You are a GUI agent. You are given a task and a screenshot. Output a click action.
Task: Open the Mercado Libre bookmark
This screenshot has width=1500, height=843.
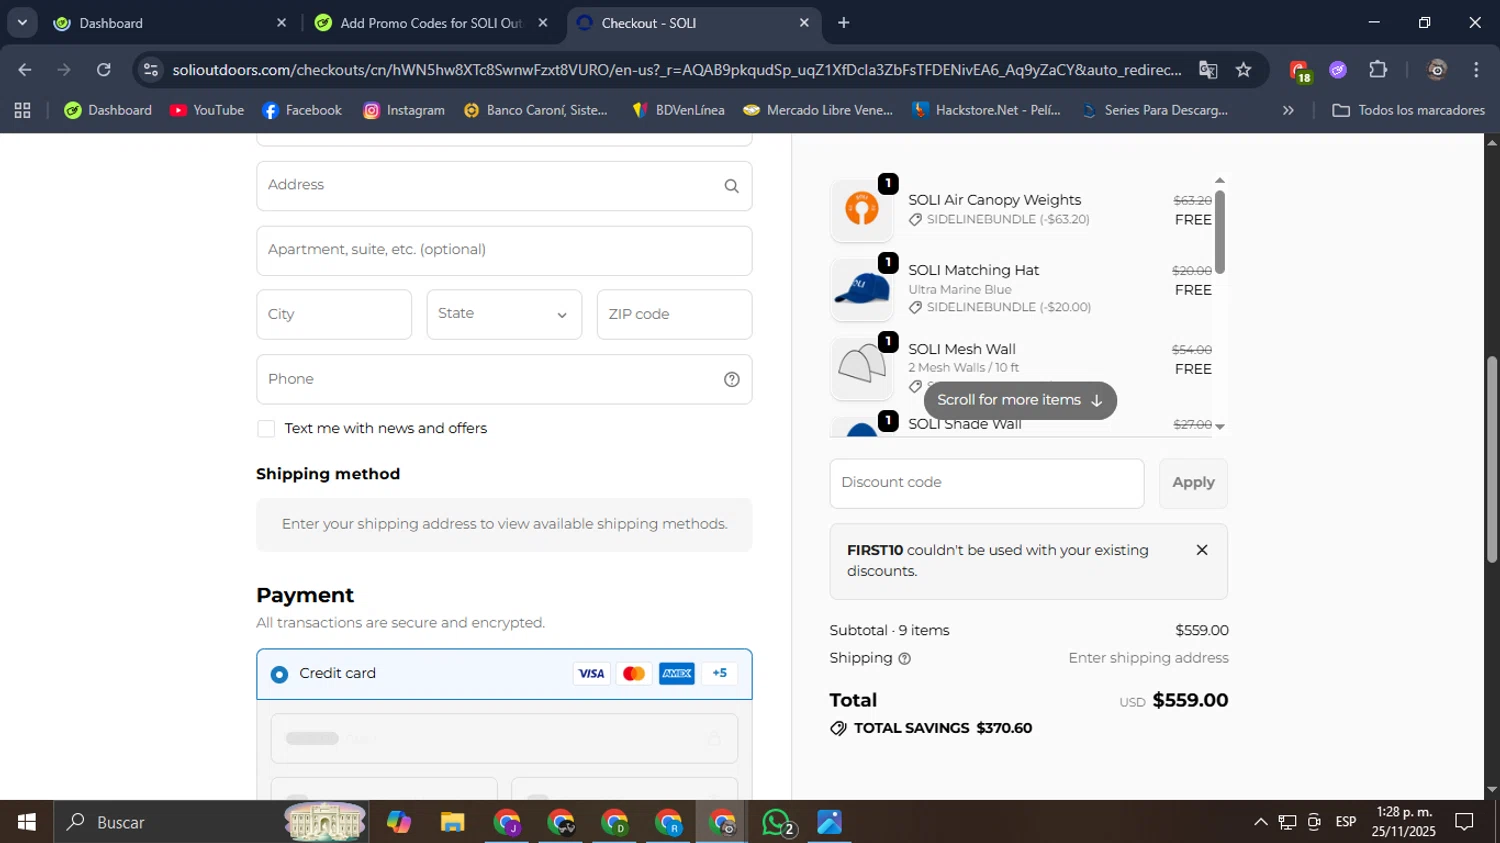[x=818, y=110]
